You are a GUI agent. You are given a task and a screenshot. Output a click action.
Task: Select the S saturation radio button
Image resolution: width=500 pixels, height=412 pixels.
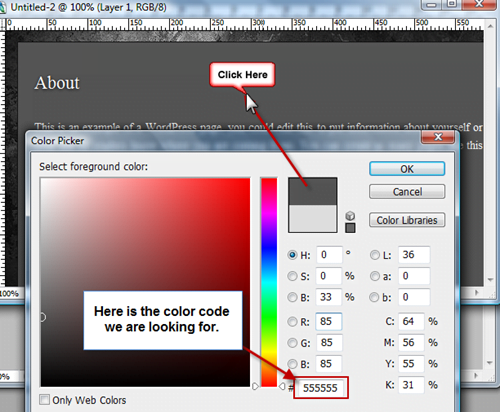coord(292,276)
